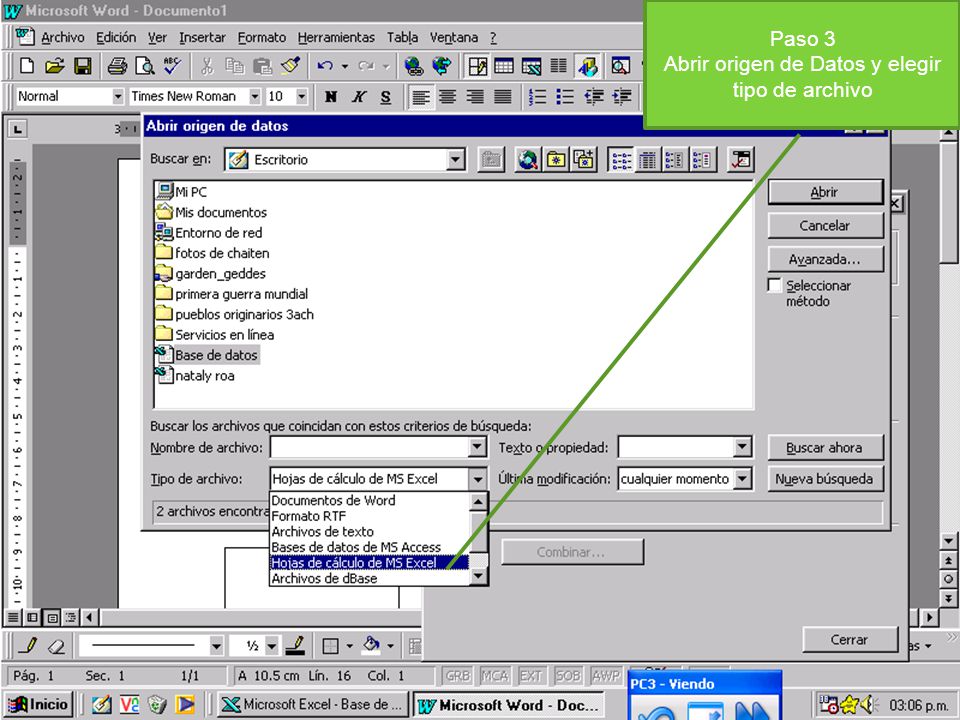
Task: Open the Normal style dropdown
Action: 118,96
